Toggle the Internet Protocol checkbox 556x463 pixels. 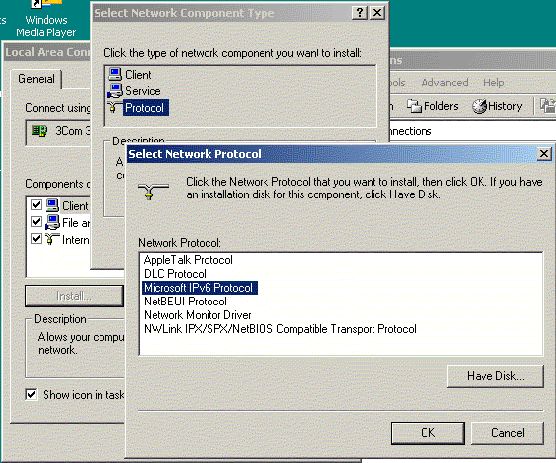pos(36,238)
